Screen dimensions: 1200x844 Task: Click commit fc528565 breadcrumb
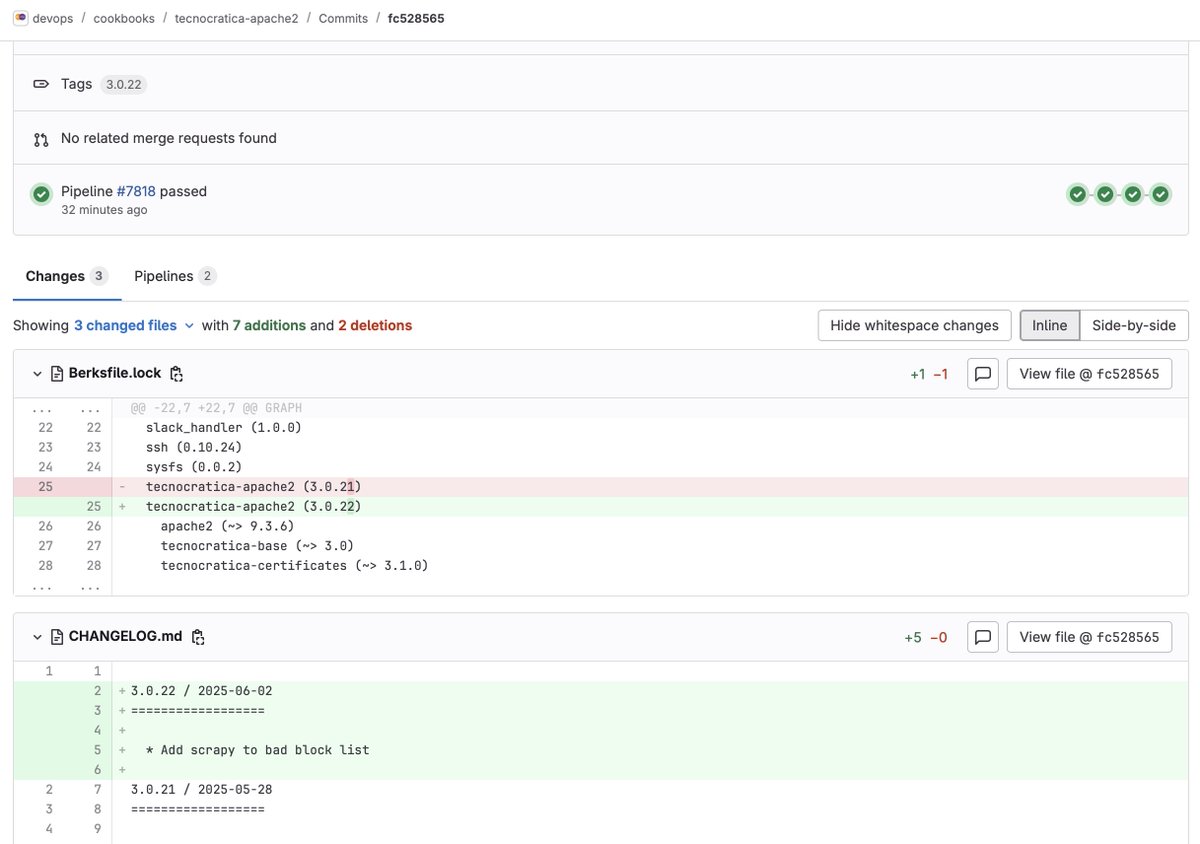416,18
